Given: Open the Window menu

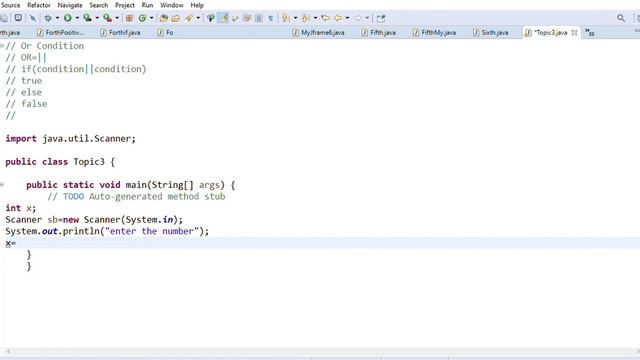Looking at the screenshot, I should coord(171,5).
